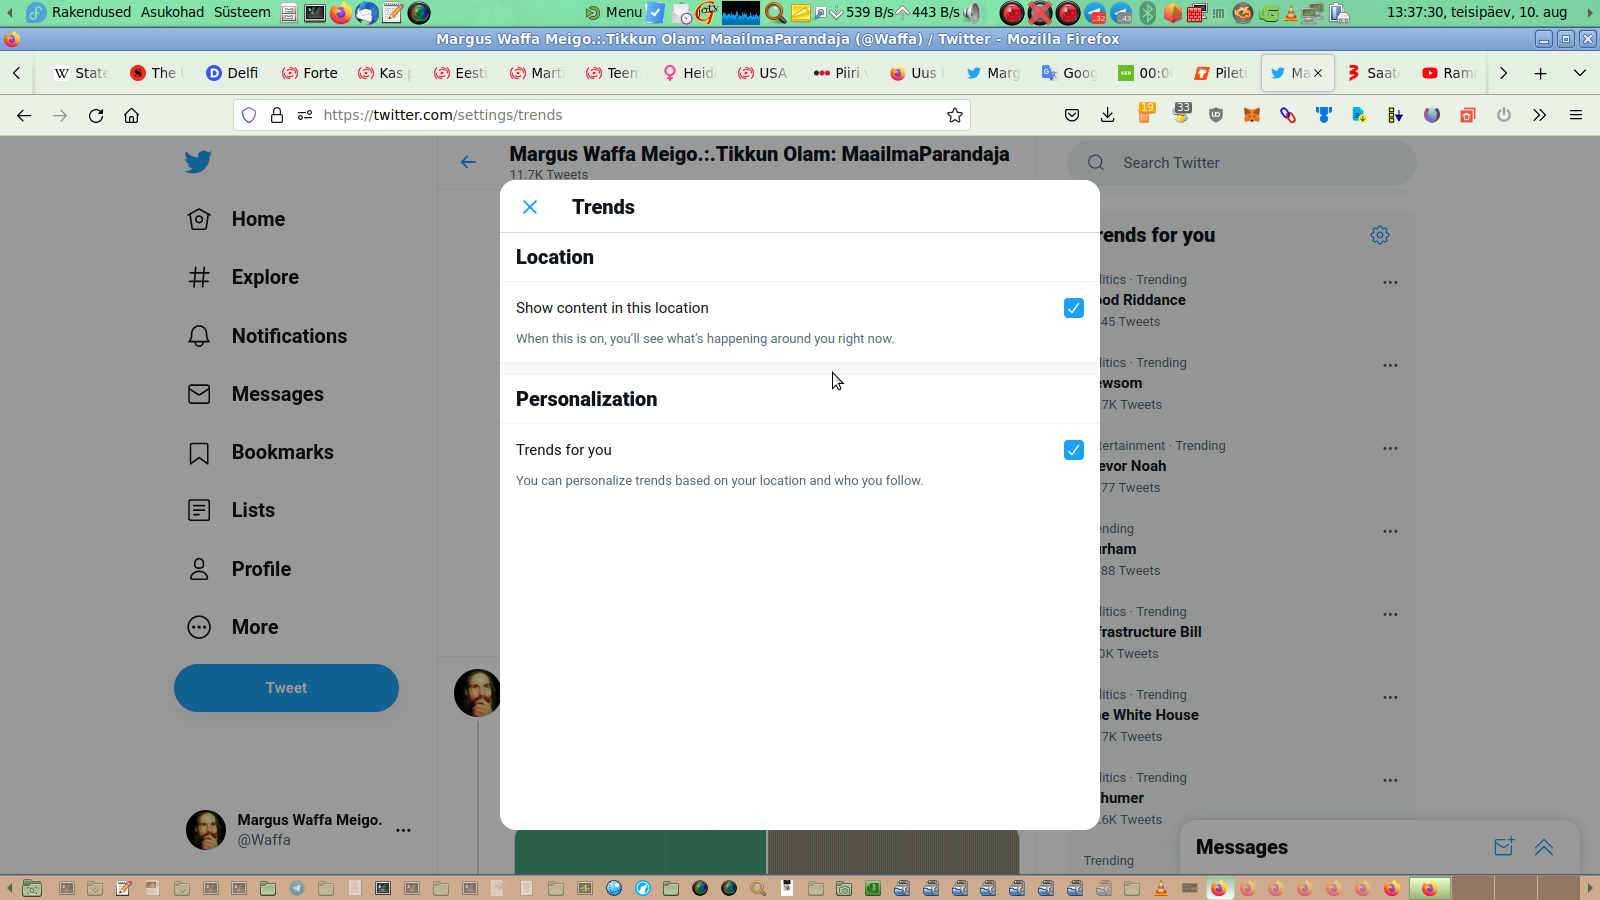Launch Firefox from the top panel
The image size is (1600, 900).
pyautogui.click(x=341, y=13)
